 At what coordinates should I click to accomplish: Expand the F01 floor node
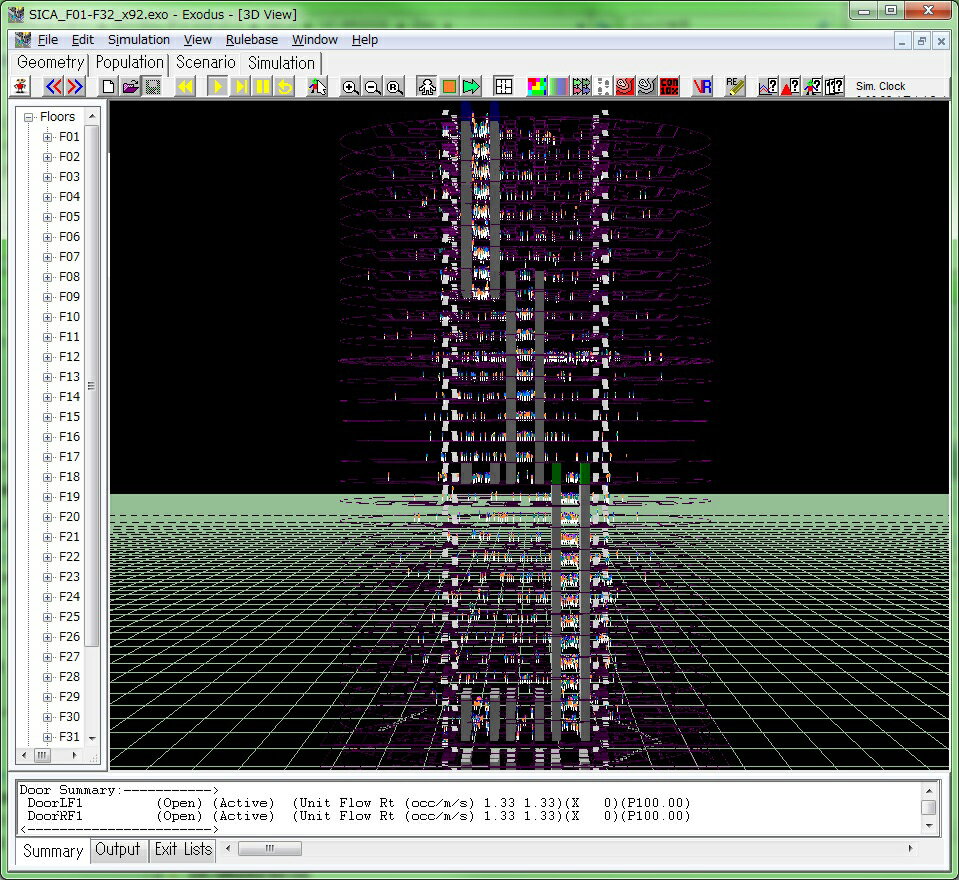(x=47, y=137)
